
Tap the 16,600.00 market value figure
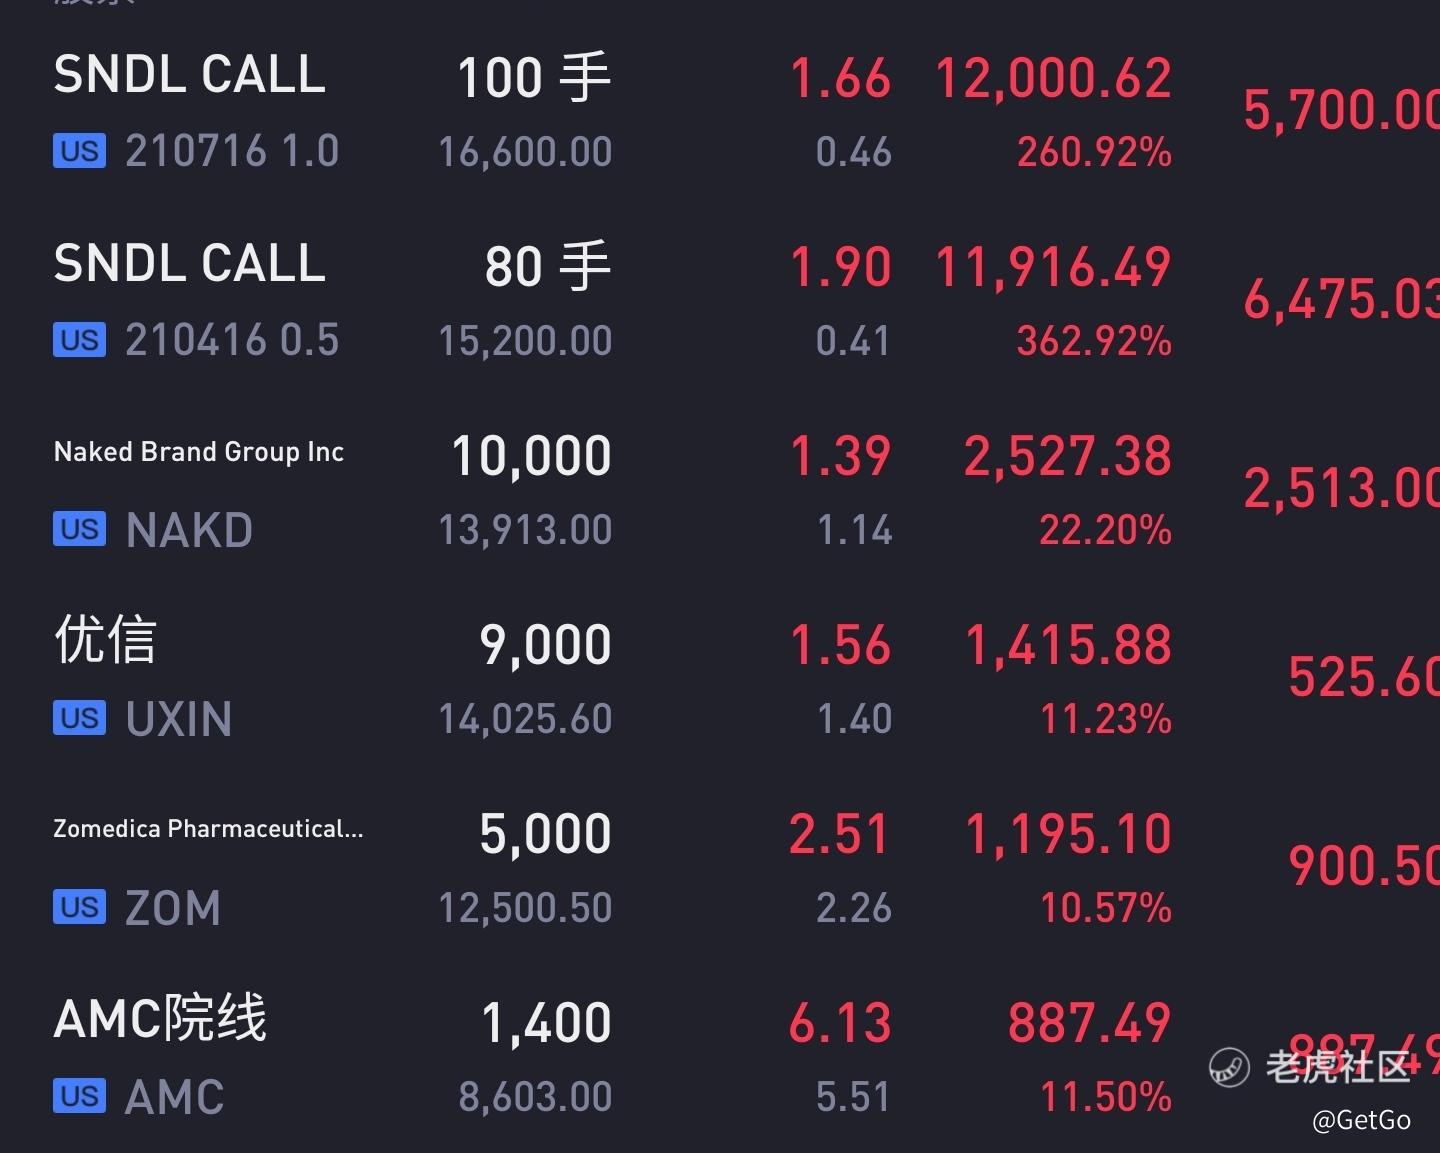525,152
